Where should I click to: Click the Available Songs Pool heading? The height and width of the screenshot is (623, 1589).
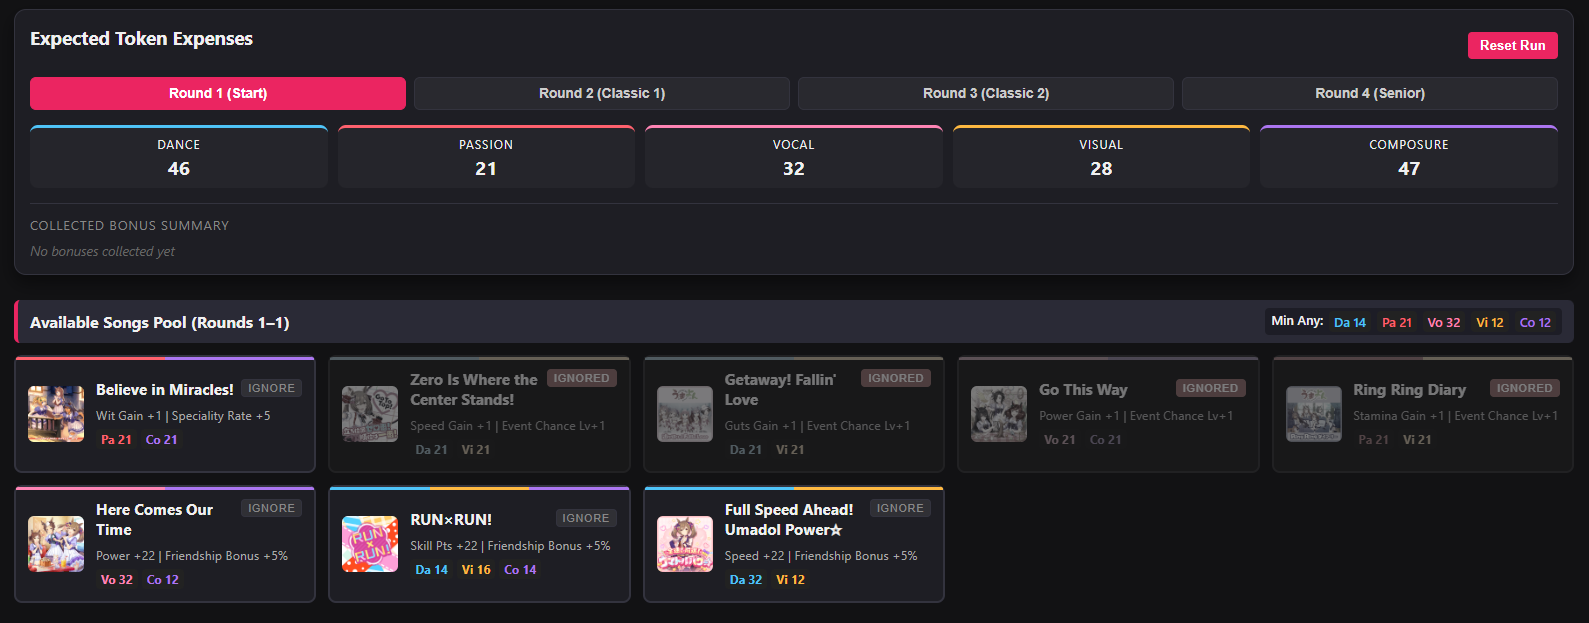160,323
